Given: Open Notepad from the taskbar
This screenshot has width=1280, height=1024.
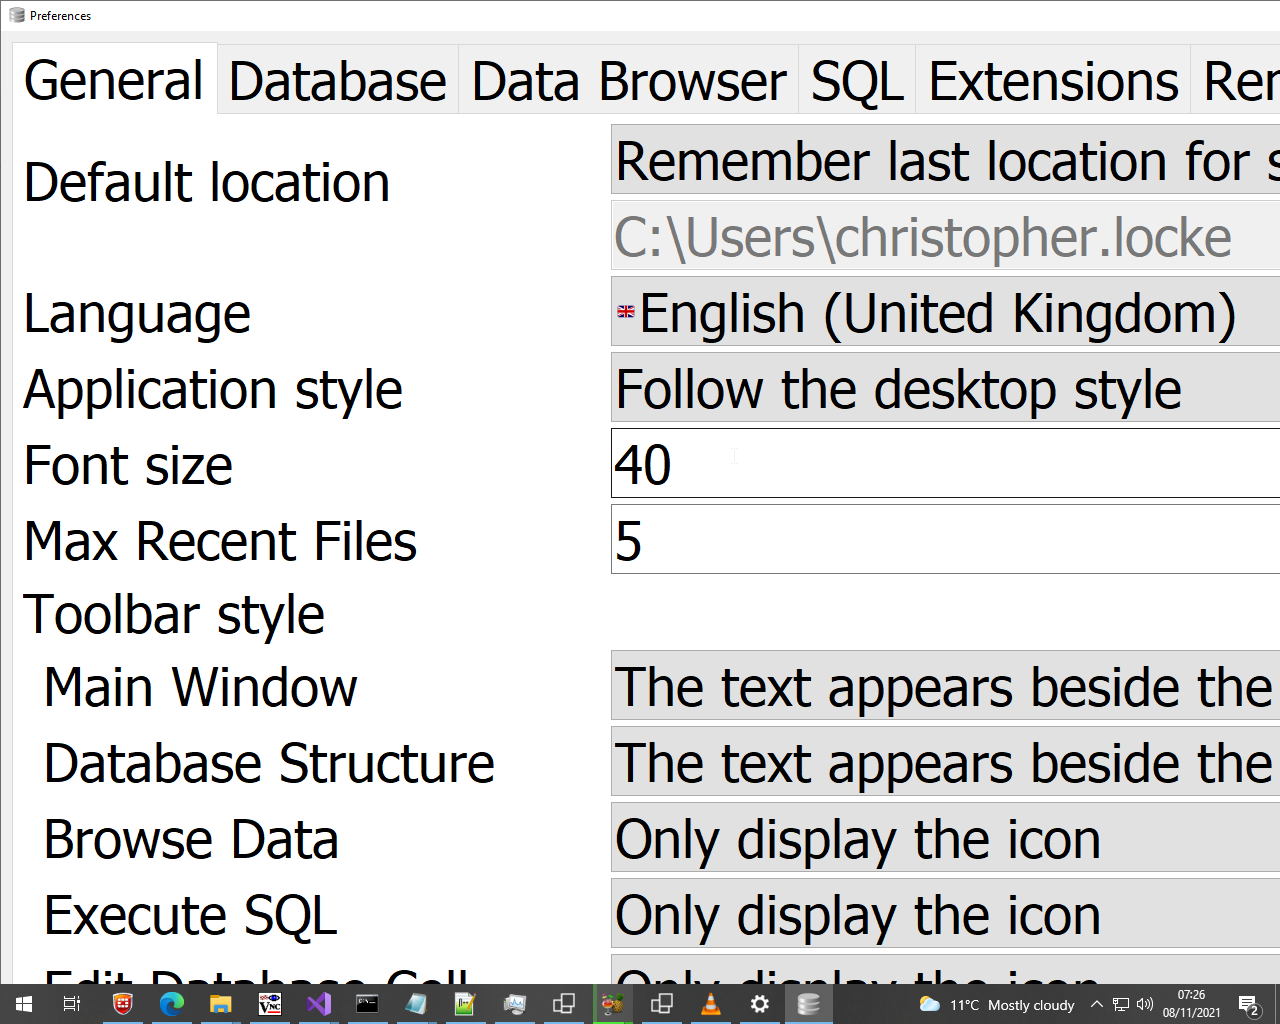Looking at the screenshot, I should point(416,1005).
